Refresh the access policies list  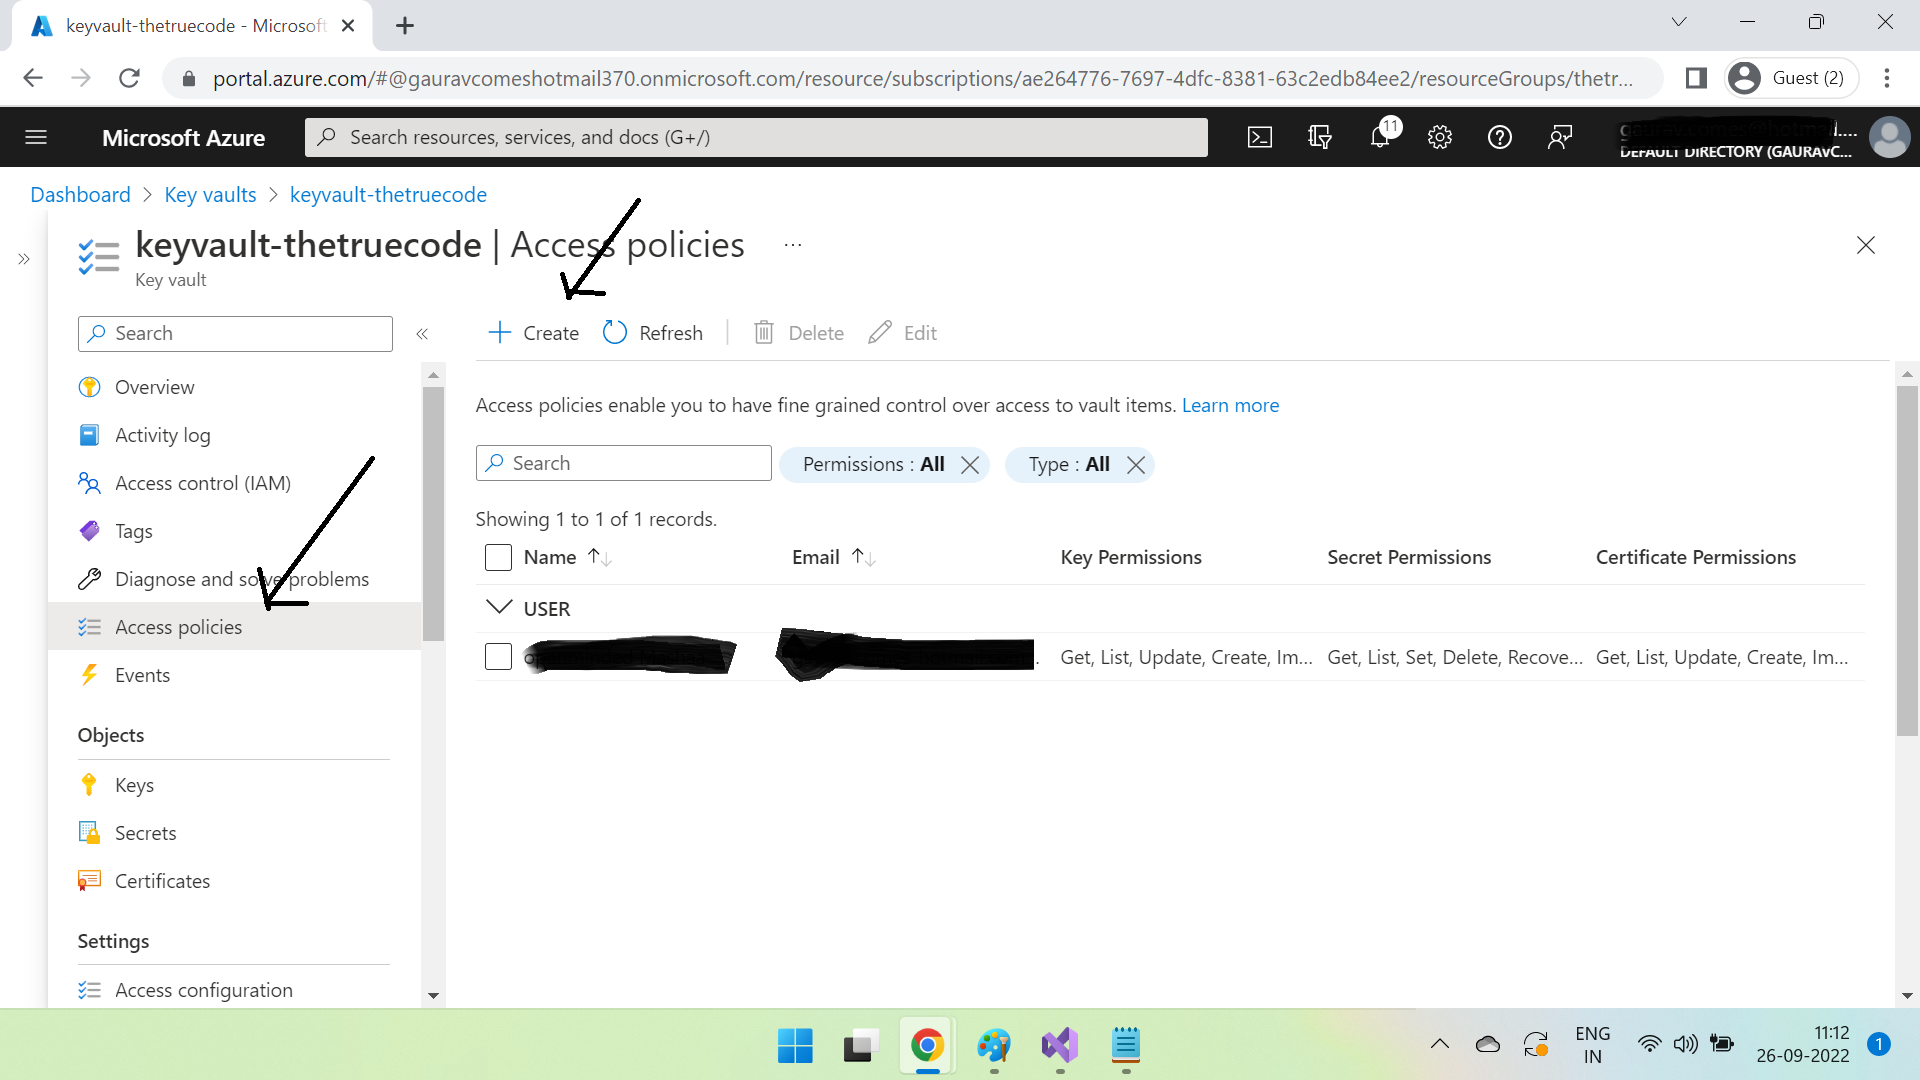[653, 333]
